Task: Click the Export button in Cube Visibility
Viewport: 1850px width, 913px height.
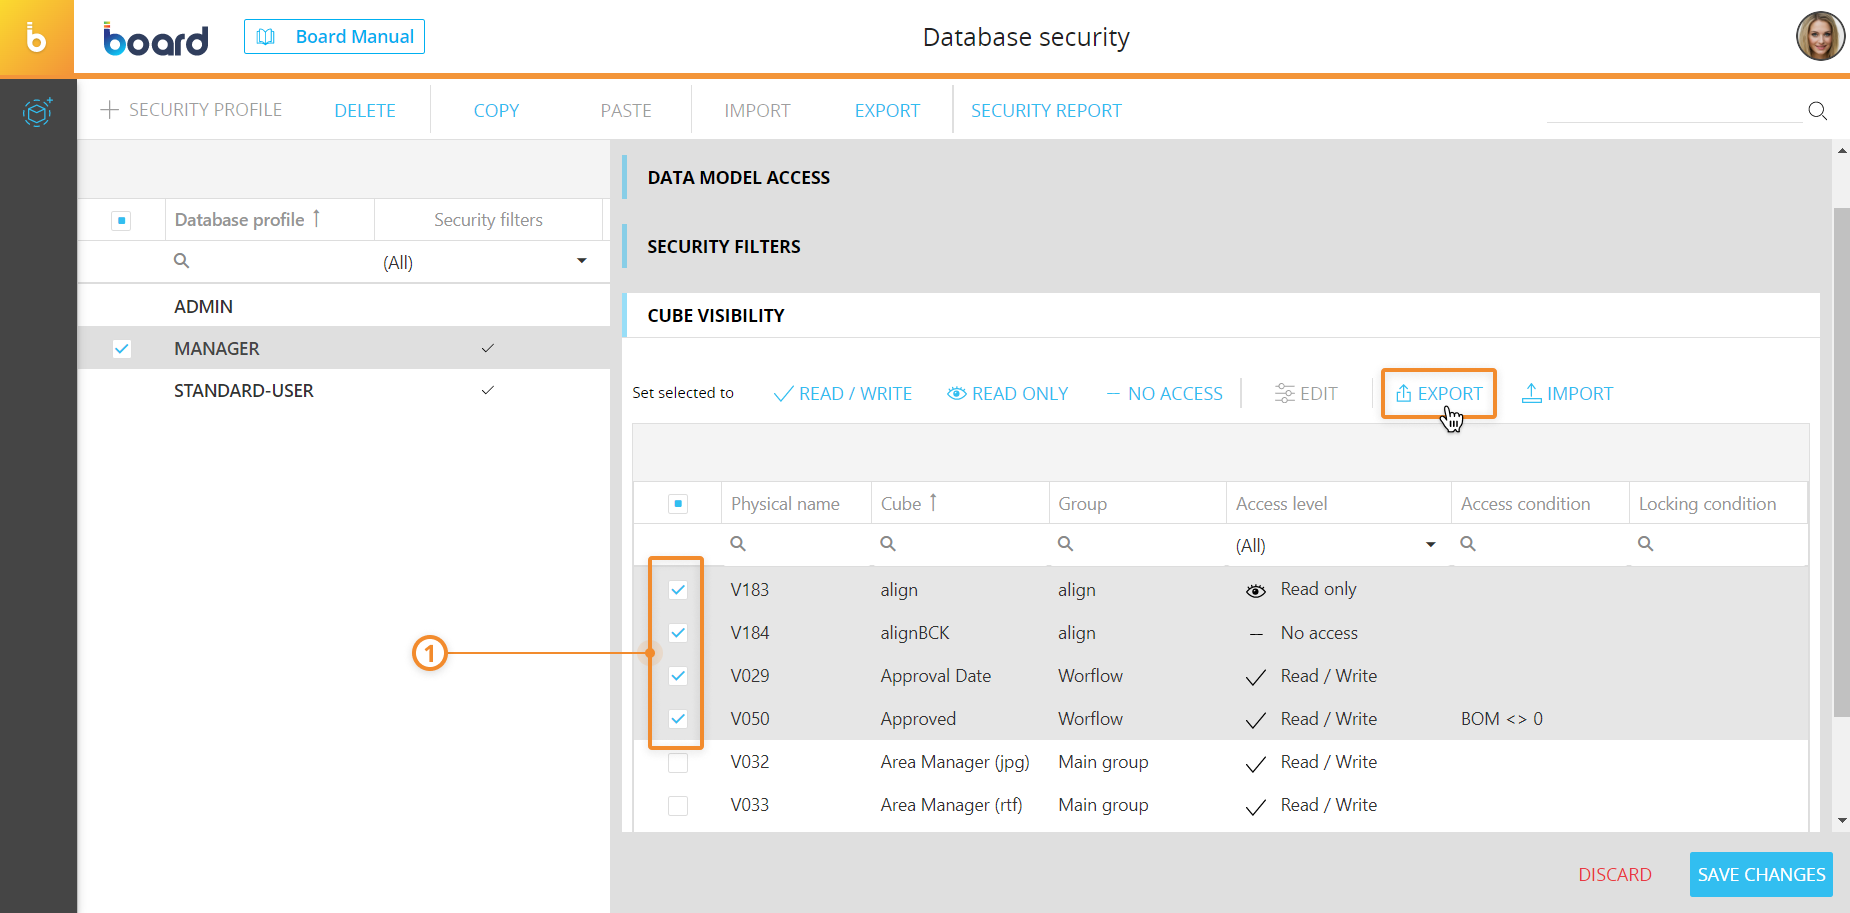Action: [x=1439, y=394]
